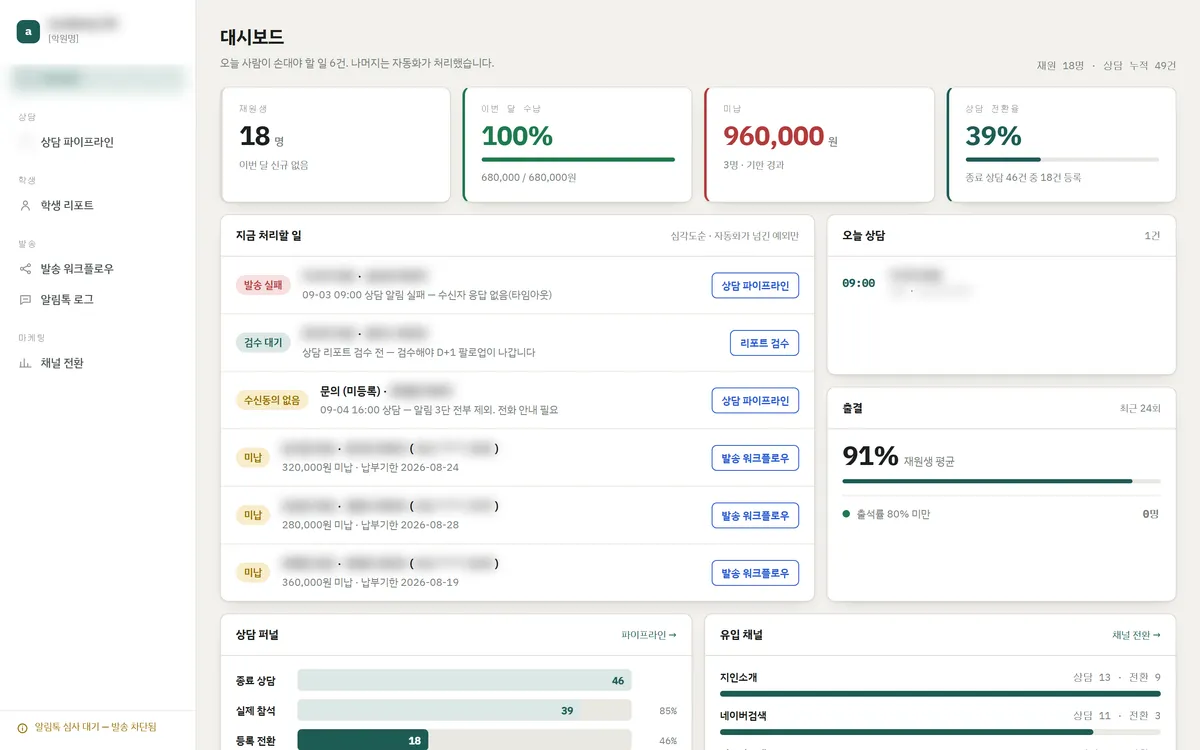The height and width of the screenshot is (750, 1200).
Task: Click the 46% label beside 등록 전환
Action: [668, 741]
